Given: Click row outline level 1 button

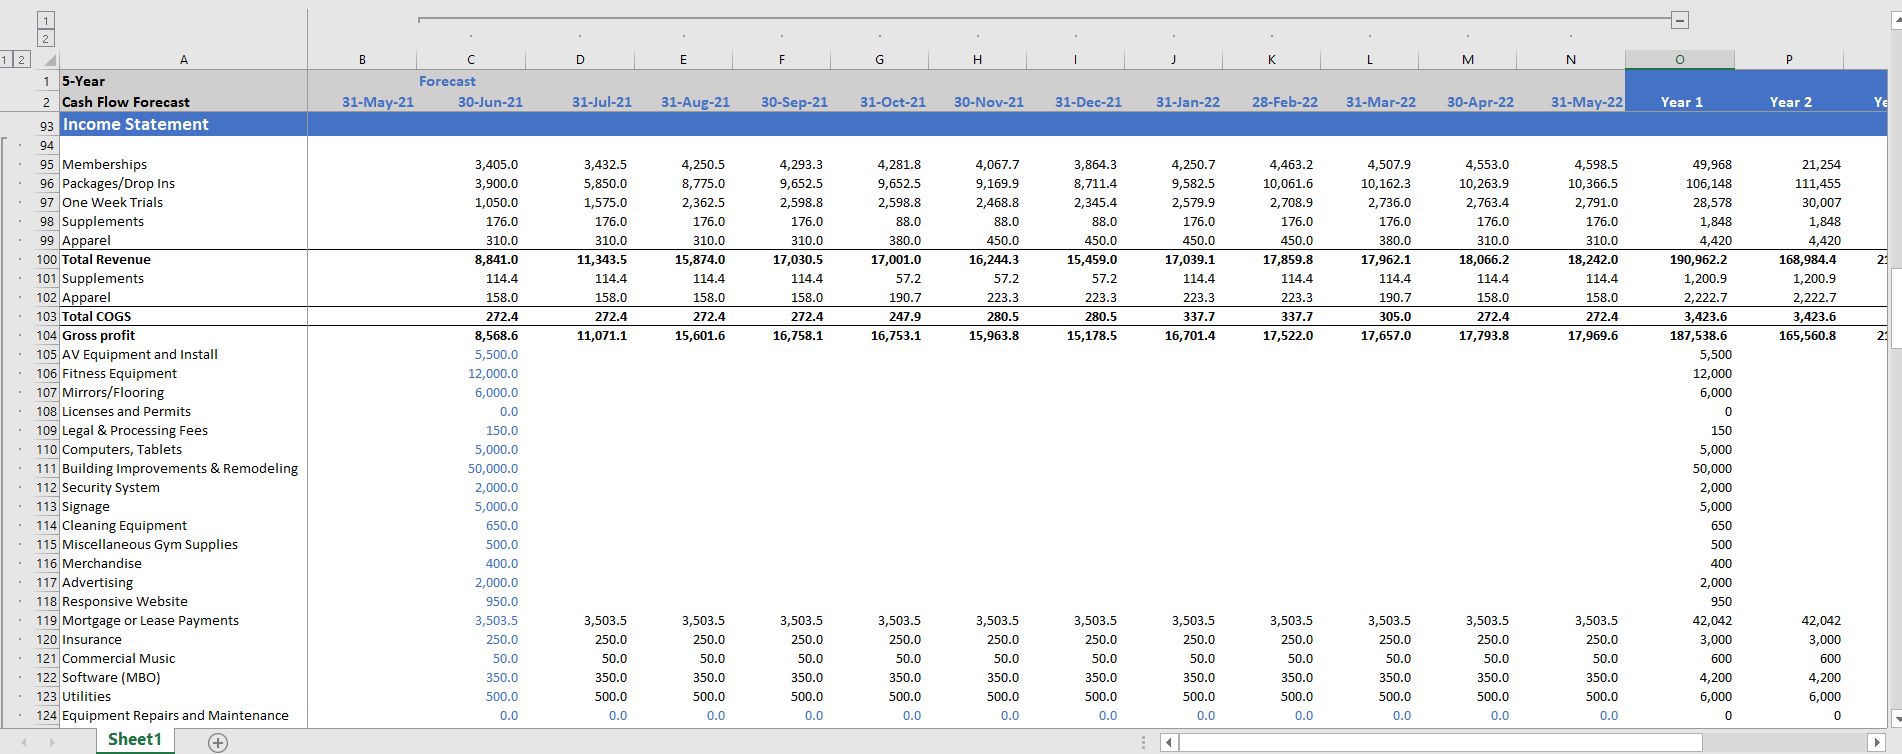Looking at the screenshot, I should pos(5,60).
